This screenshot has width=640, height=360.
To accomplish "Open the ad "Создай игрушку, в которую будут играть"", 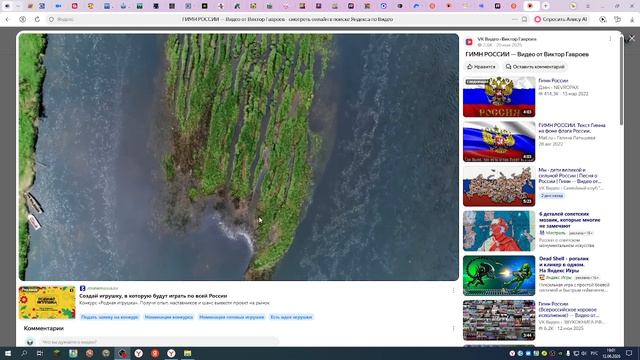I will point(153,296).
